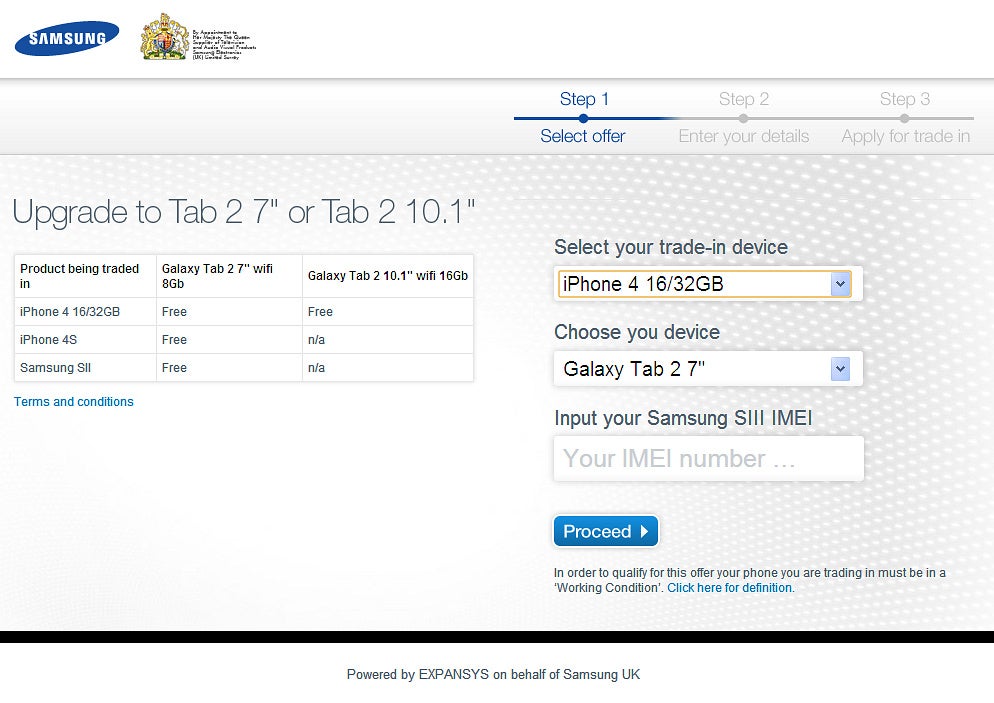The width and height of the screenshot is (994, 703).
Task: Click the Galaxy Tab 2 7" wifi 8Gb column header
Action: pyautogui.click(x=229, y=276)
